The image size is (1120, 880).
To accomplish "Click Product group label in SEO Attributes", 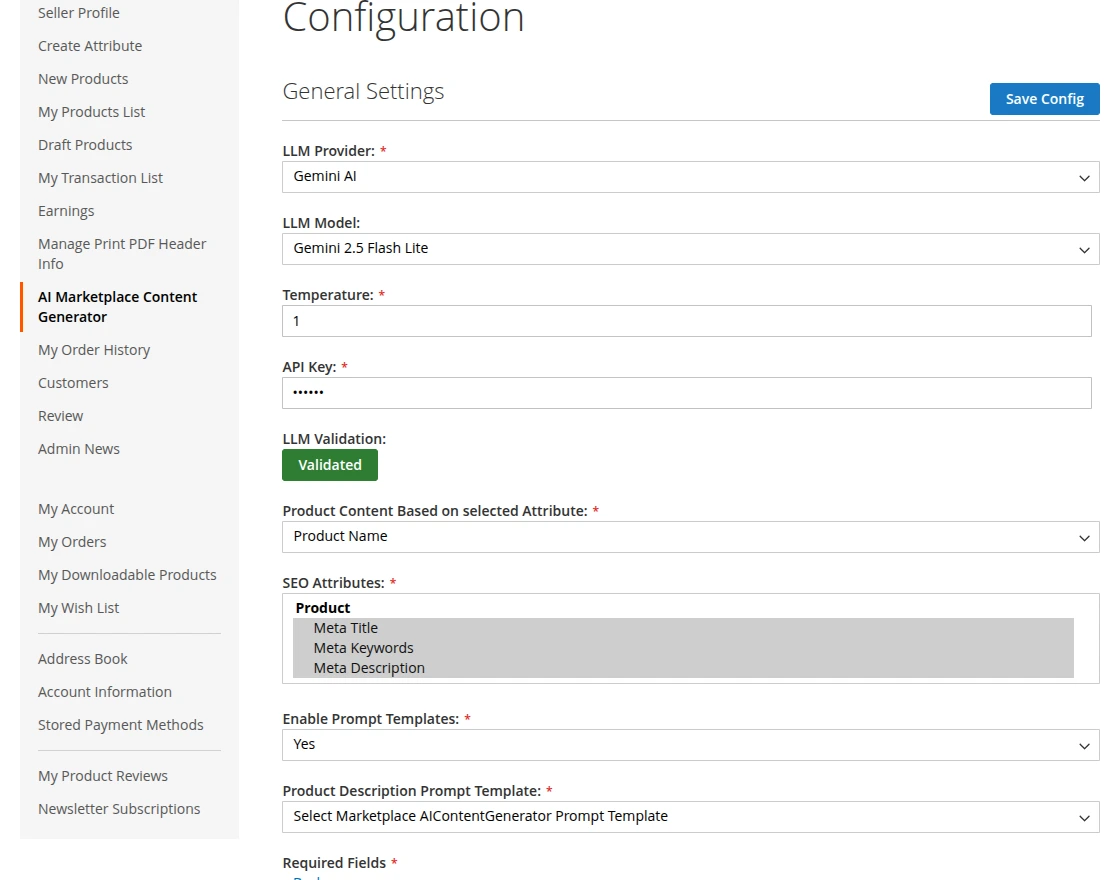I will [323, 608].
